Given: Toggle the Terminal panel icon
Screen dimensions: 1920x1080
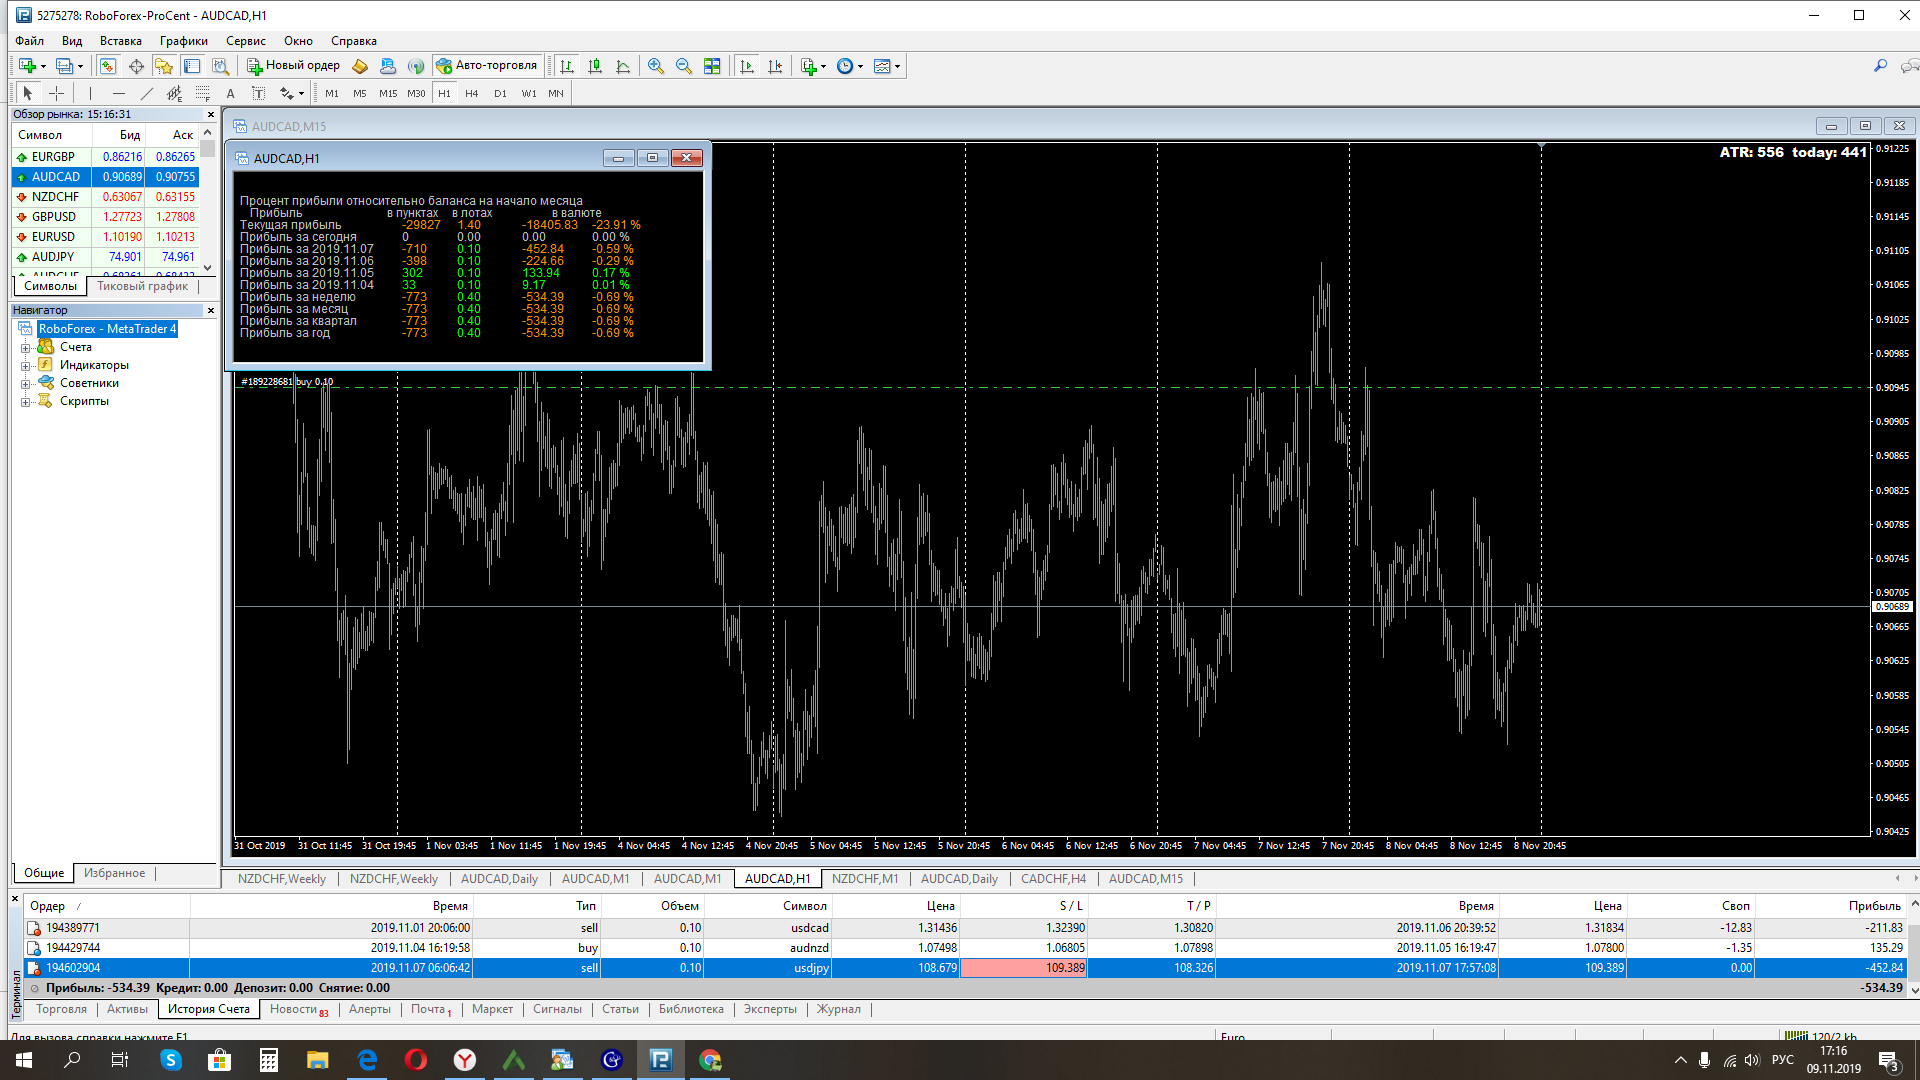Looking at the screenshot, I should (192, 66).
